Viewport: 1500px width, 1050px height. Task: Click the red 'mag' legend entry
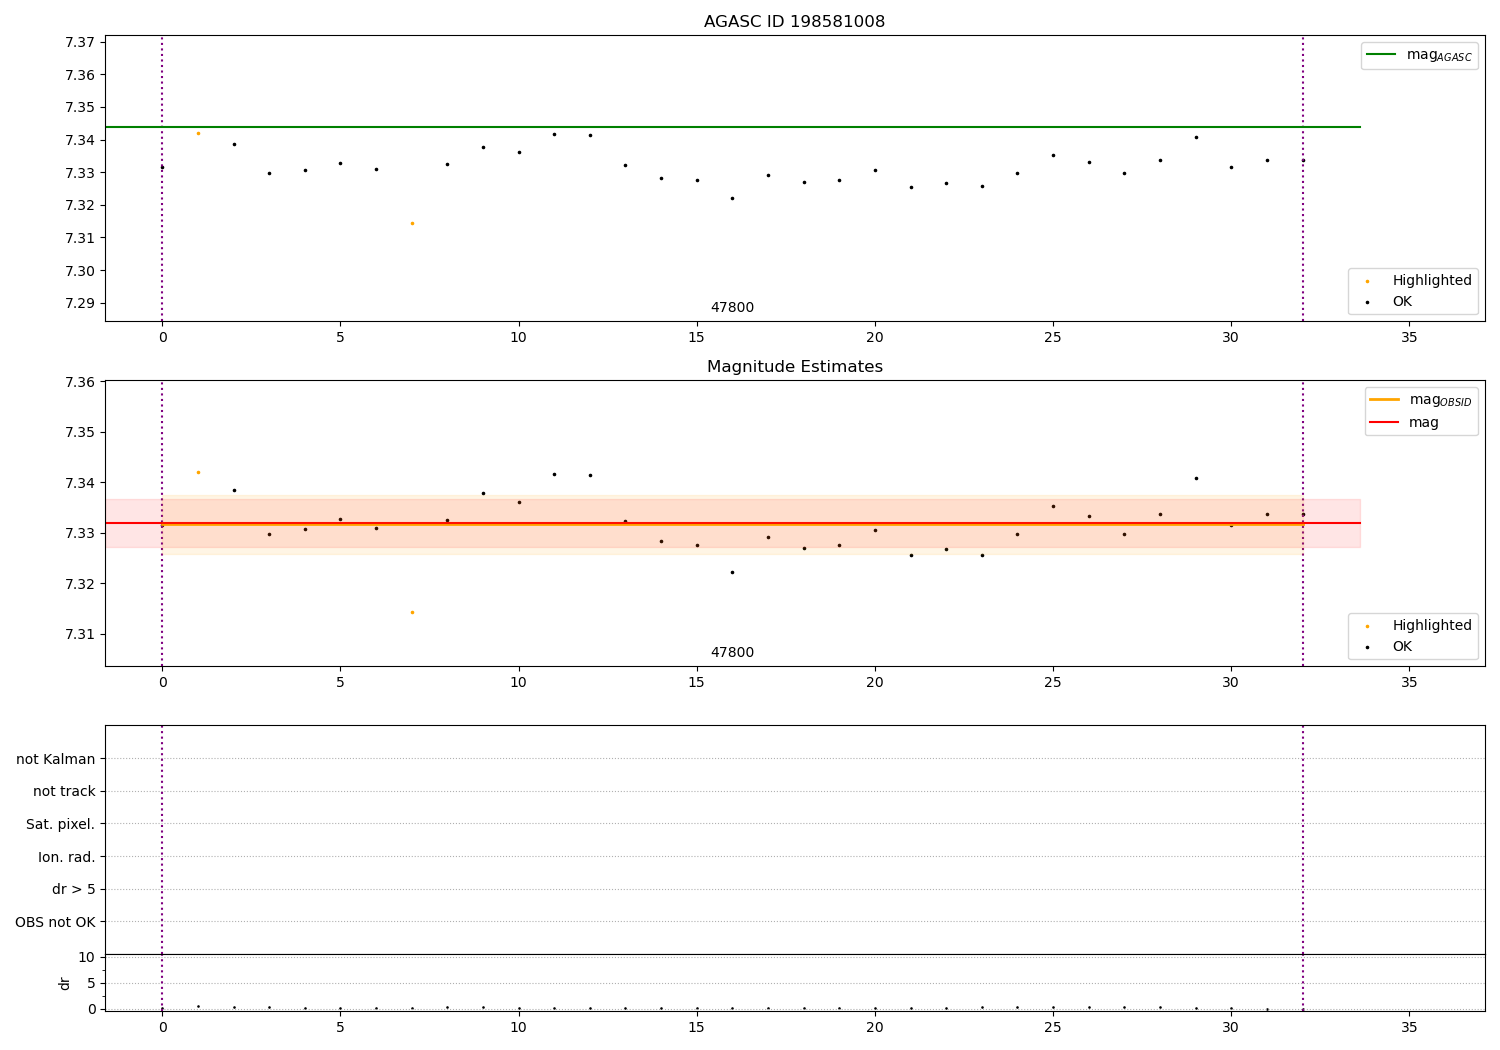[1404, 422]
